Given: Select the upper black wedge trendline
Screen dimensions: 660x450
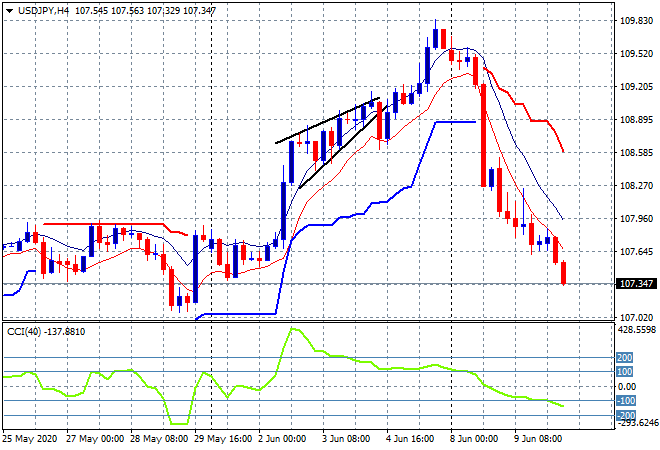Looking at the screenshot, I should pyautogui.click(x=327, y=121).
